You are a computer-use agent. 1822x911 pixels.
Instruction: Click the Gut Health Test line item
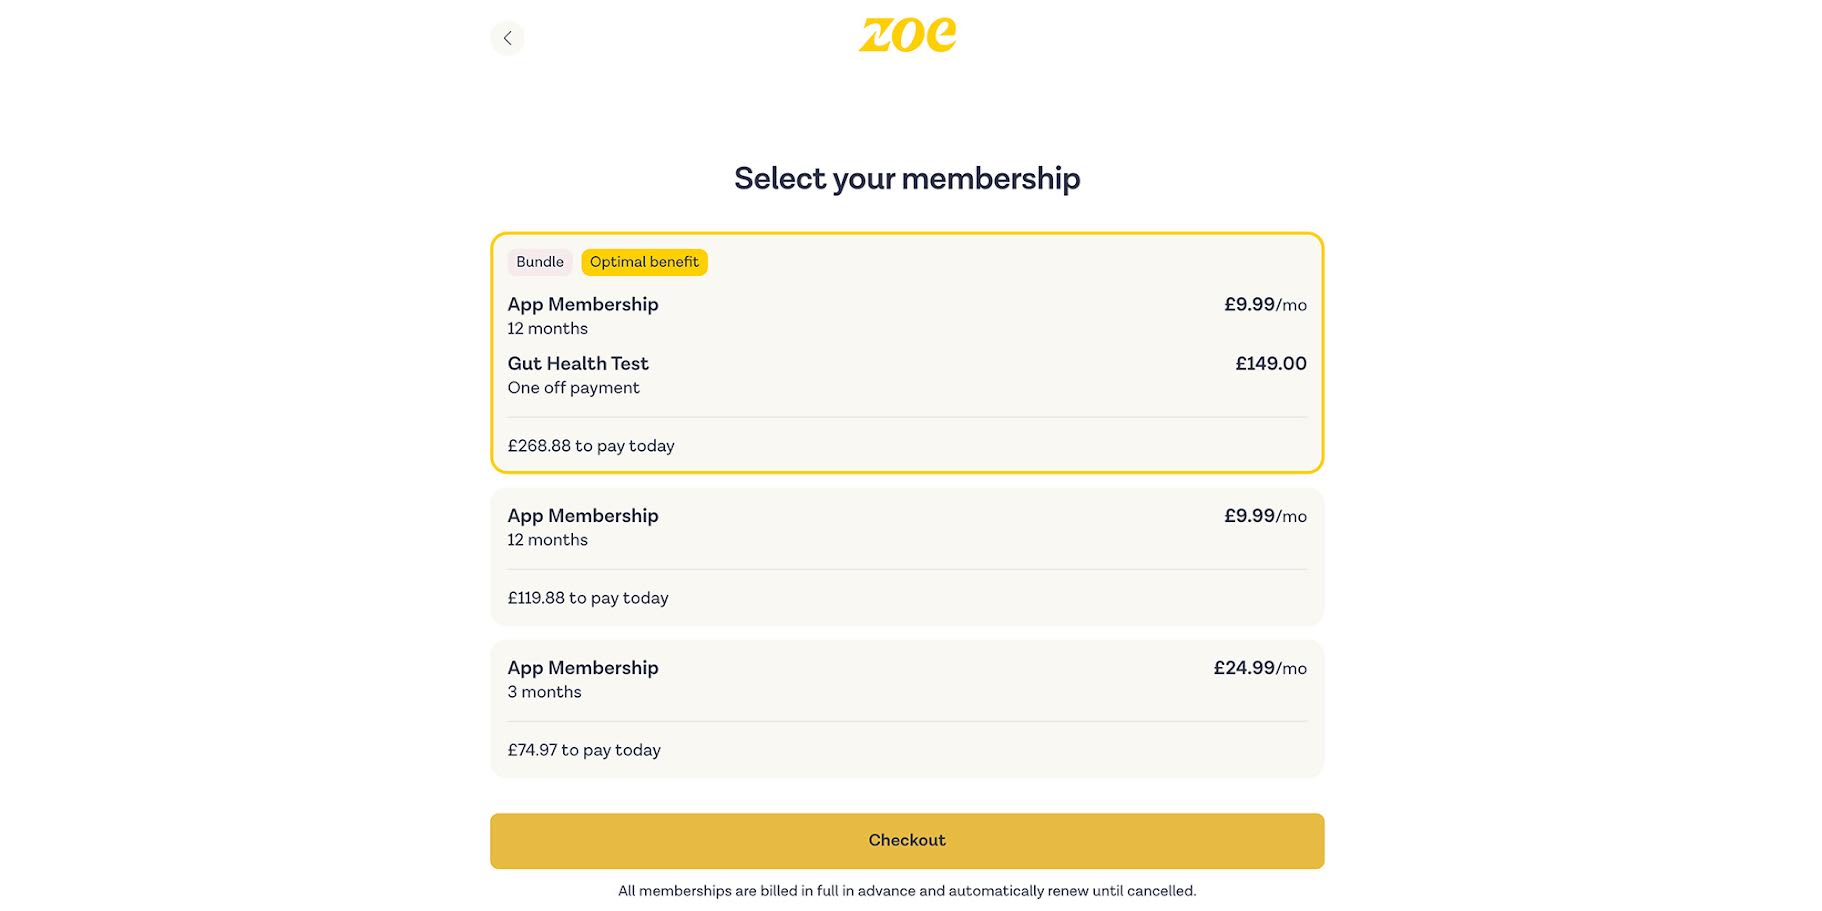click(x=578, y=363)
